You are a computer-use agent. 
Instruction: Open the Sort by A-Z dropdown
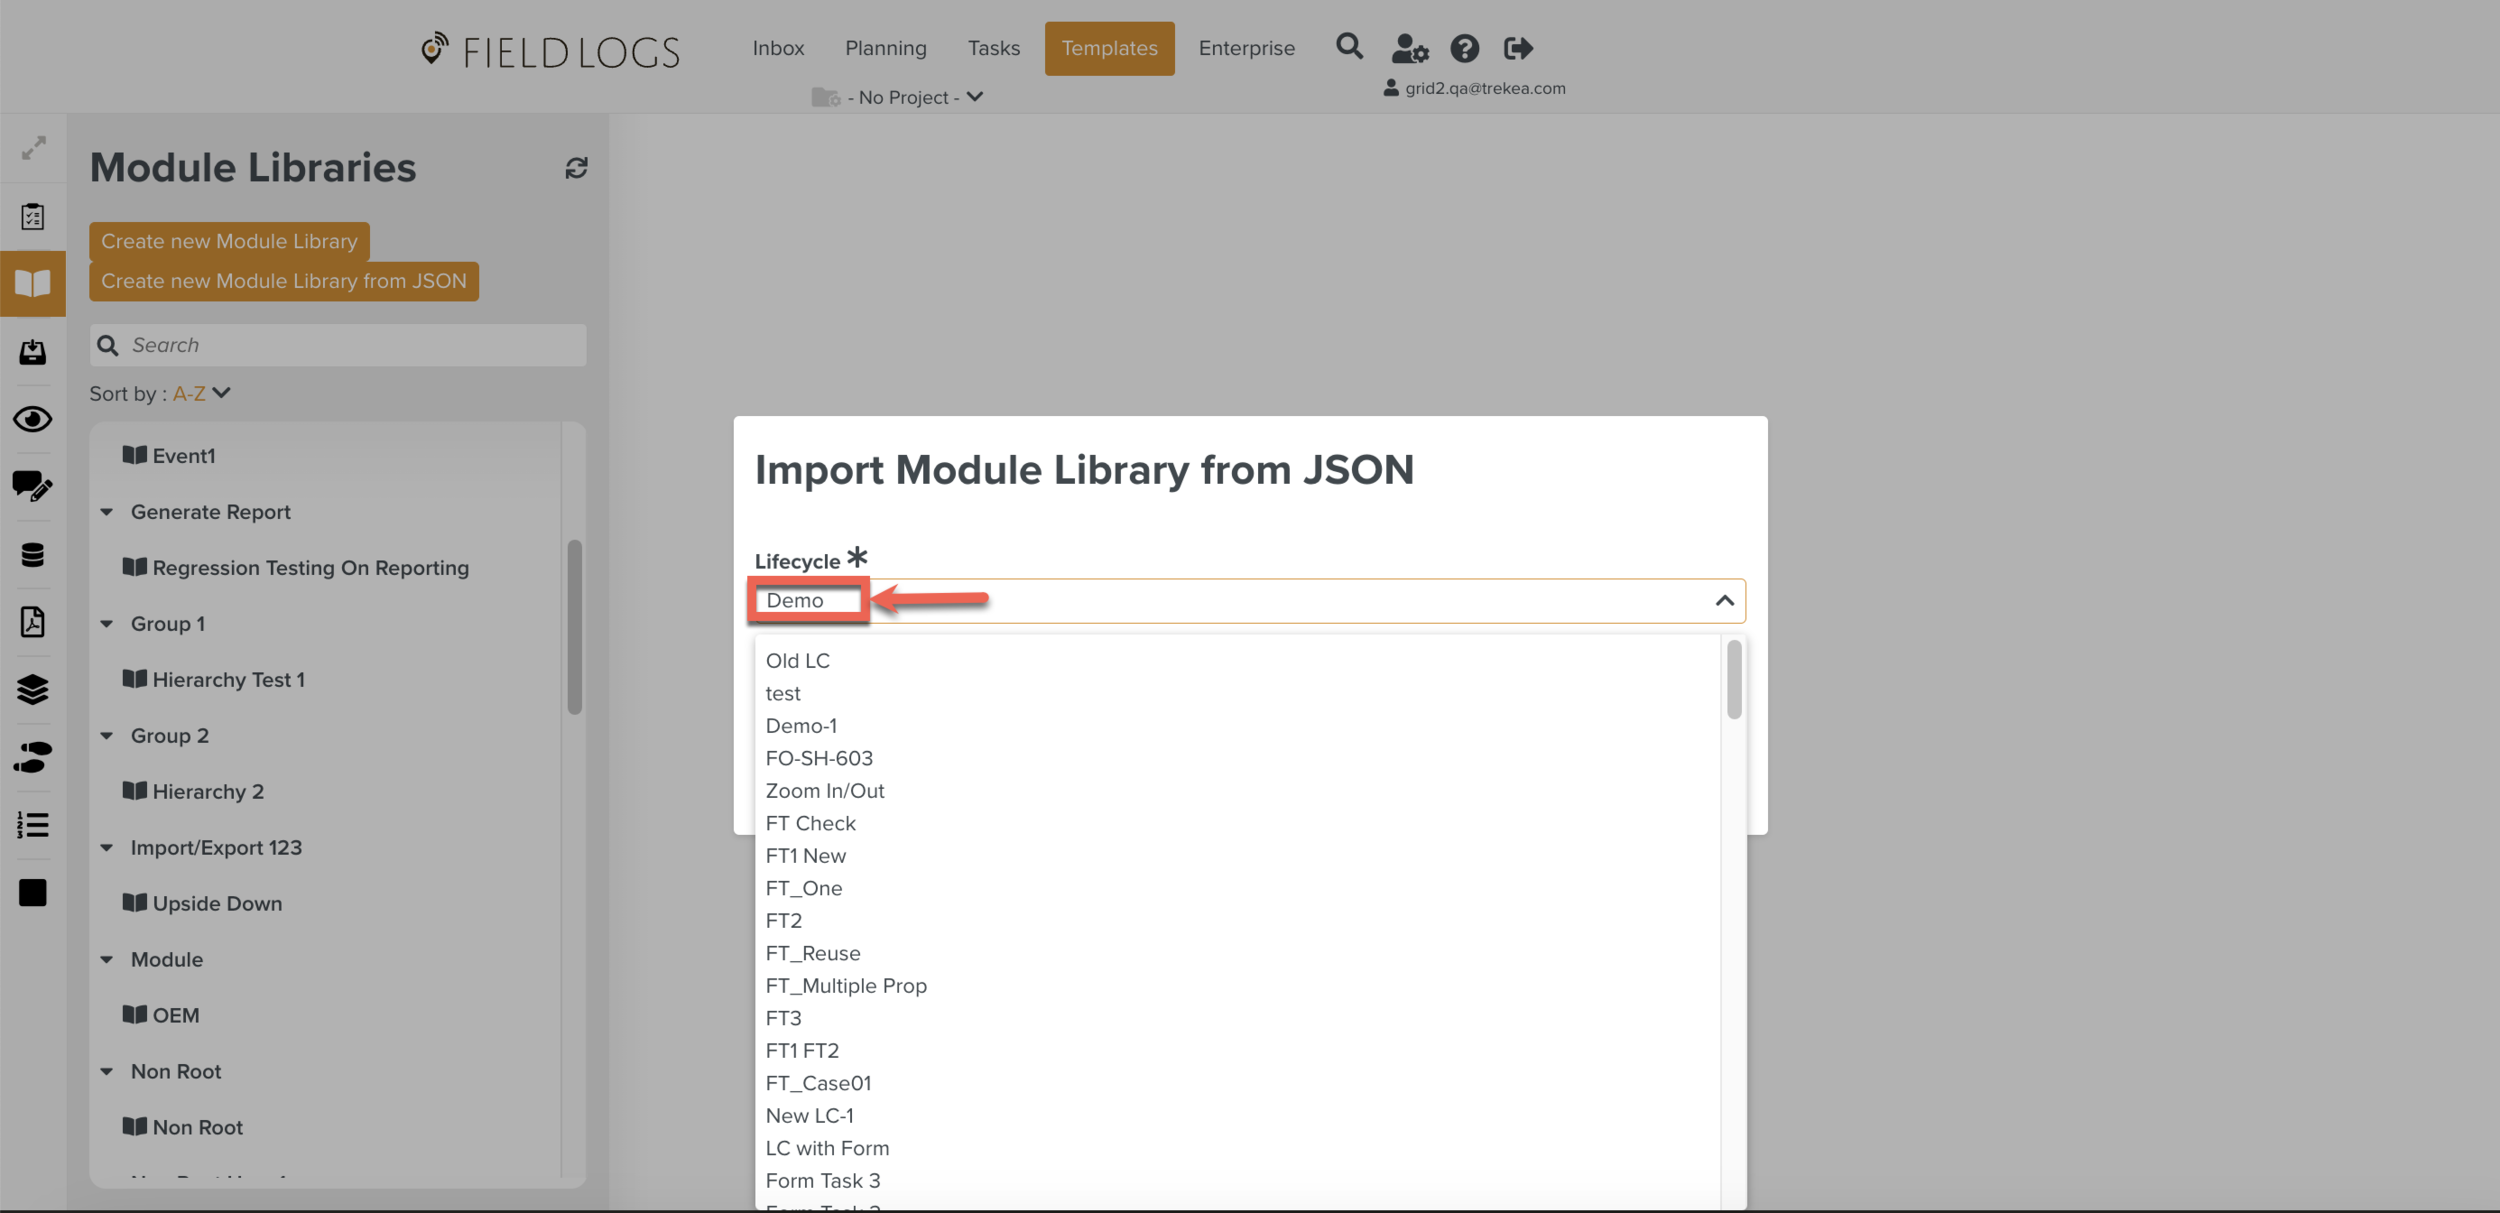pyautogui.click(x=202, y=393)
